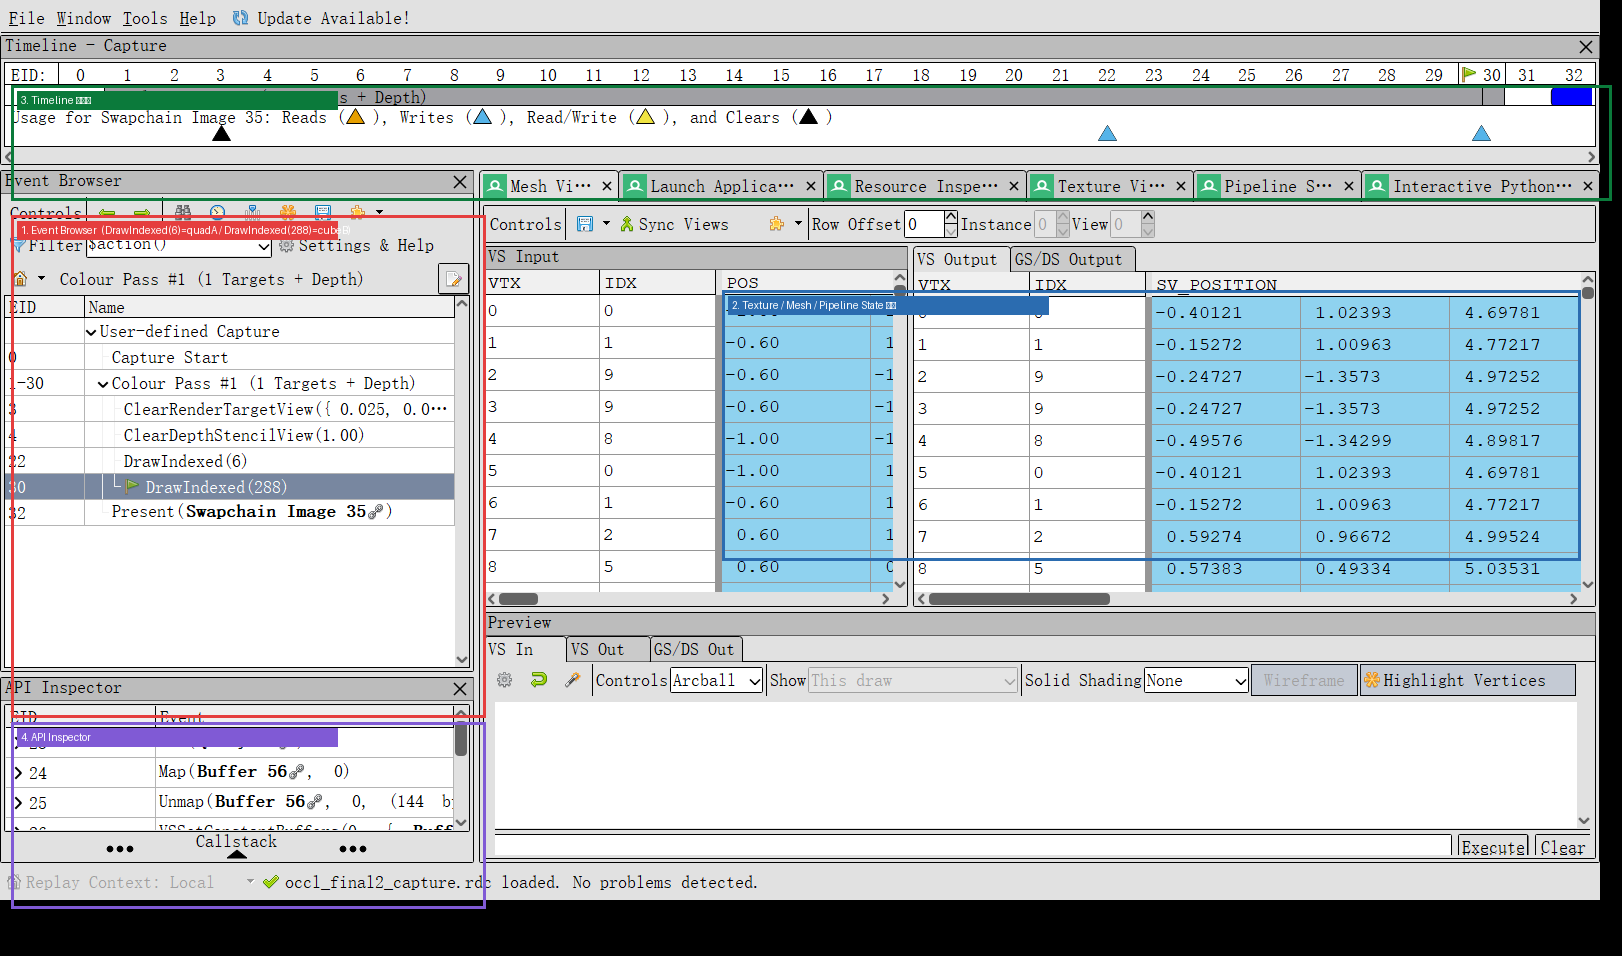Click Settings & Help in Event Browser
This screenshot has width=1622, height=956.
(366, 246)
